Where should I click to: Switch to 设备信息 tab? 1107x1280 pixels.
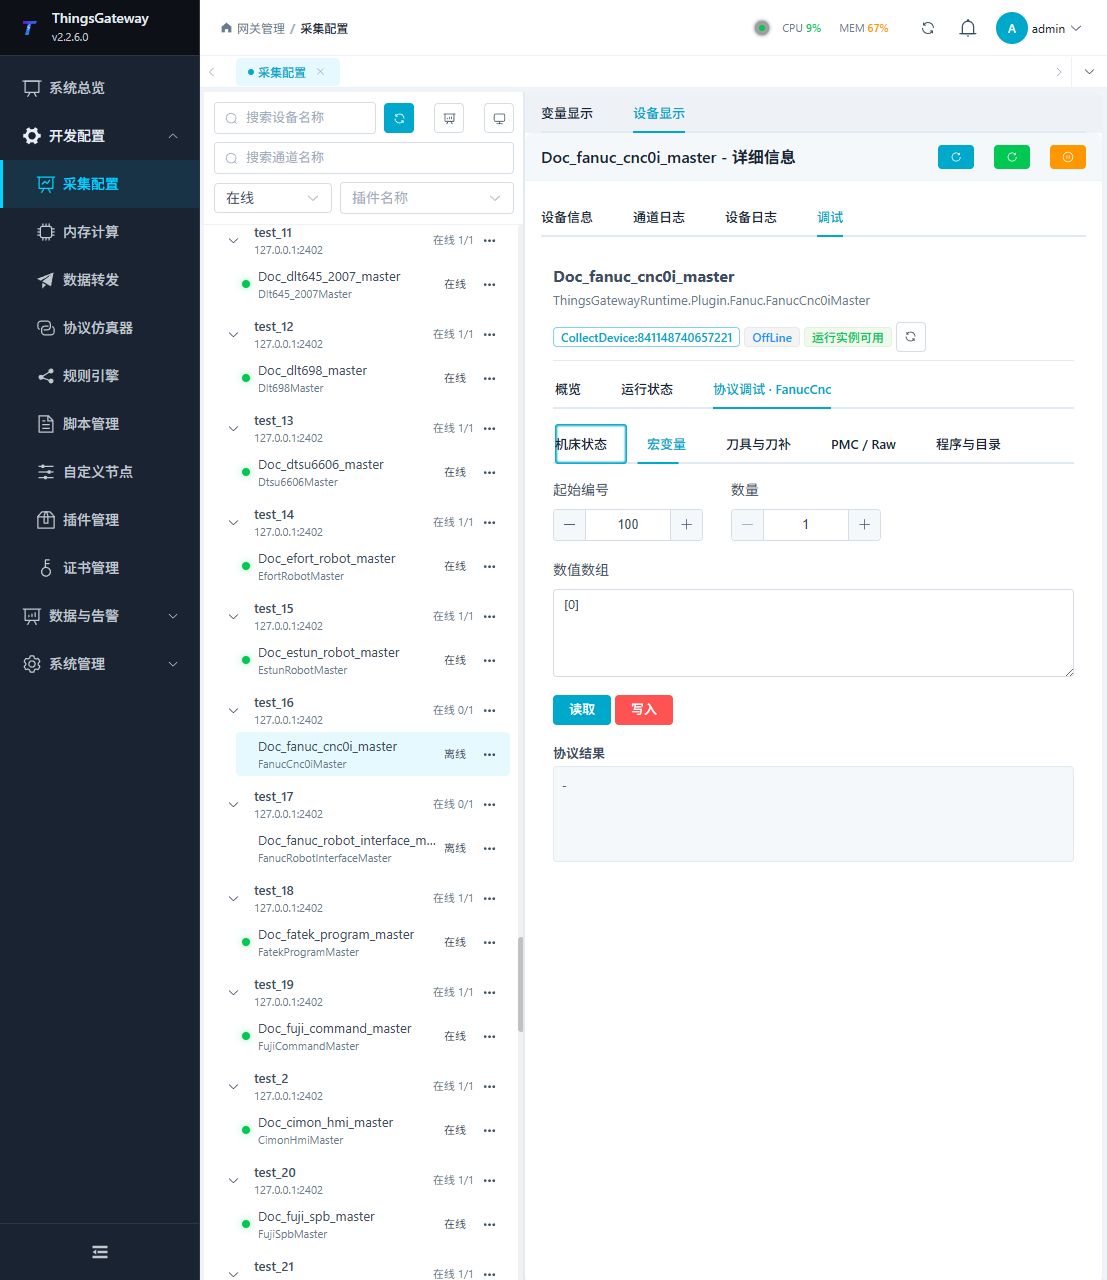(567, 217)
